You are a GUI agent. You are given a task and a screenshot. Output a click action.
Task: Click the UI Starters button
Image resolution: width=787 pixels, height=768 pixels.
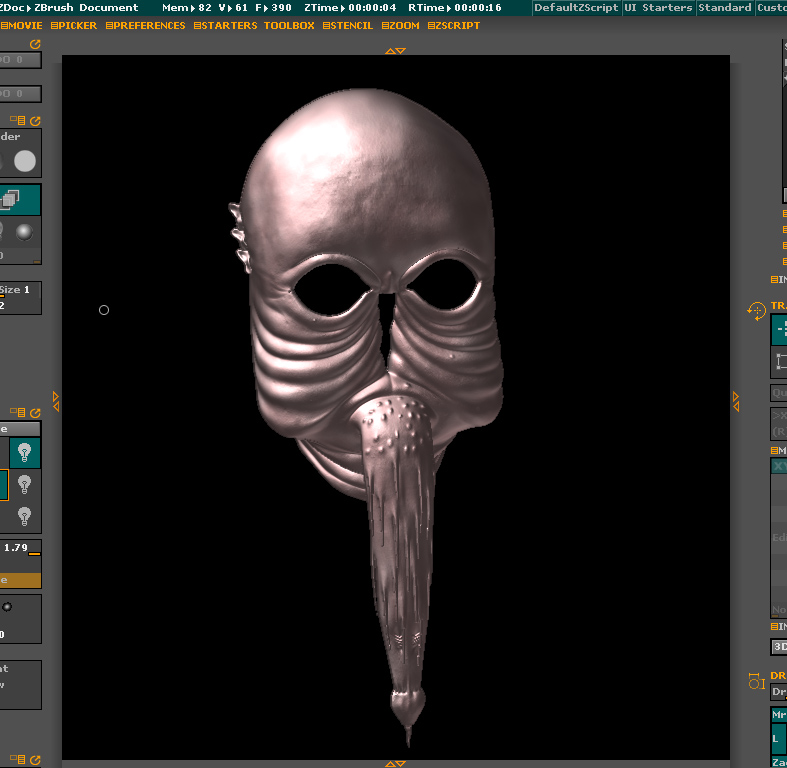click(x=660, y=8)
